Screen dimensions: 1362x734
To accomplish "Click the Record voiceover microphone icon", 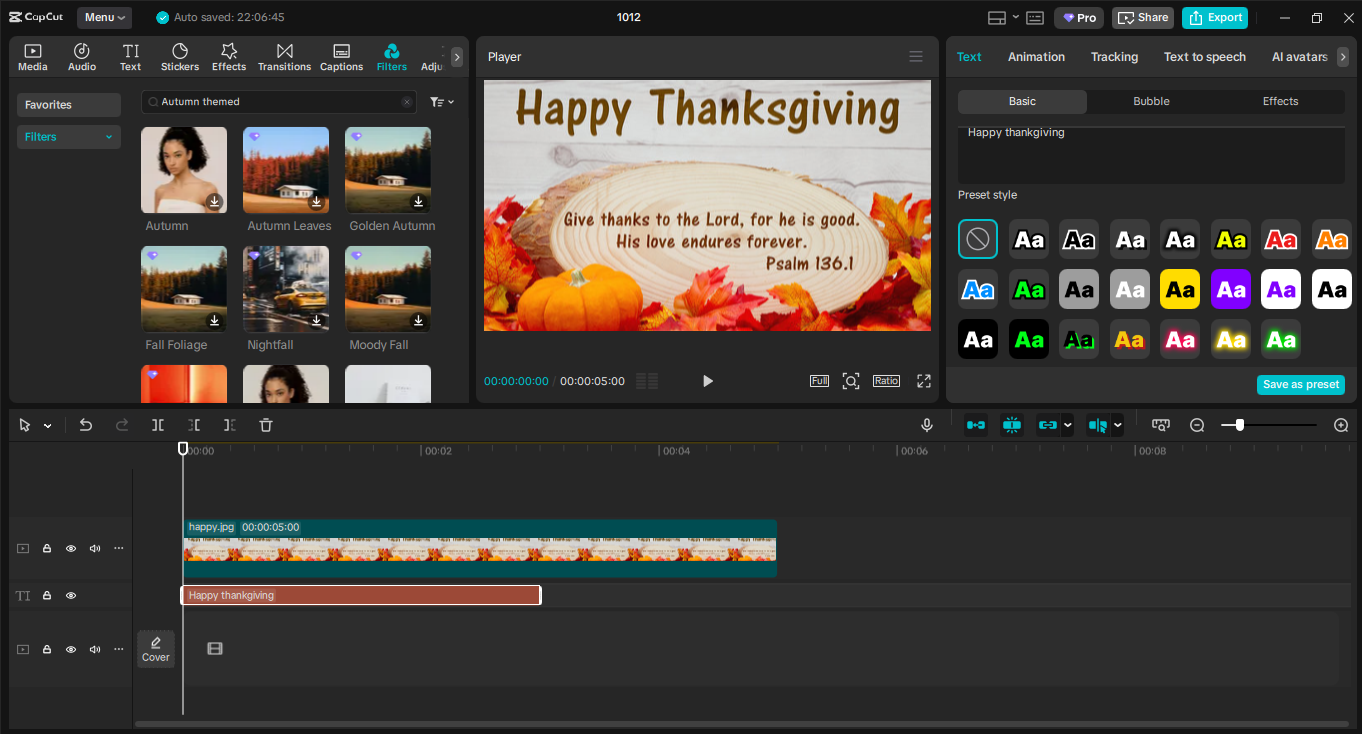I will point(926,425).
